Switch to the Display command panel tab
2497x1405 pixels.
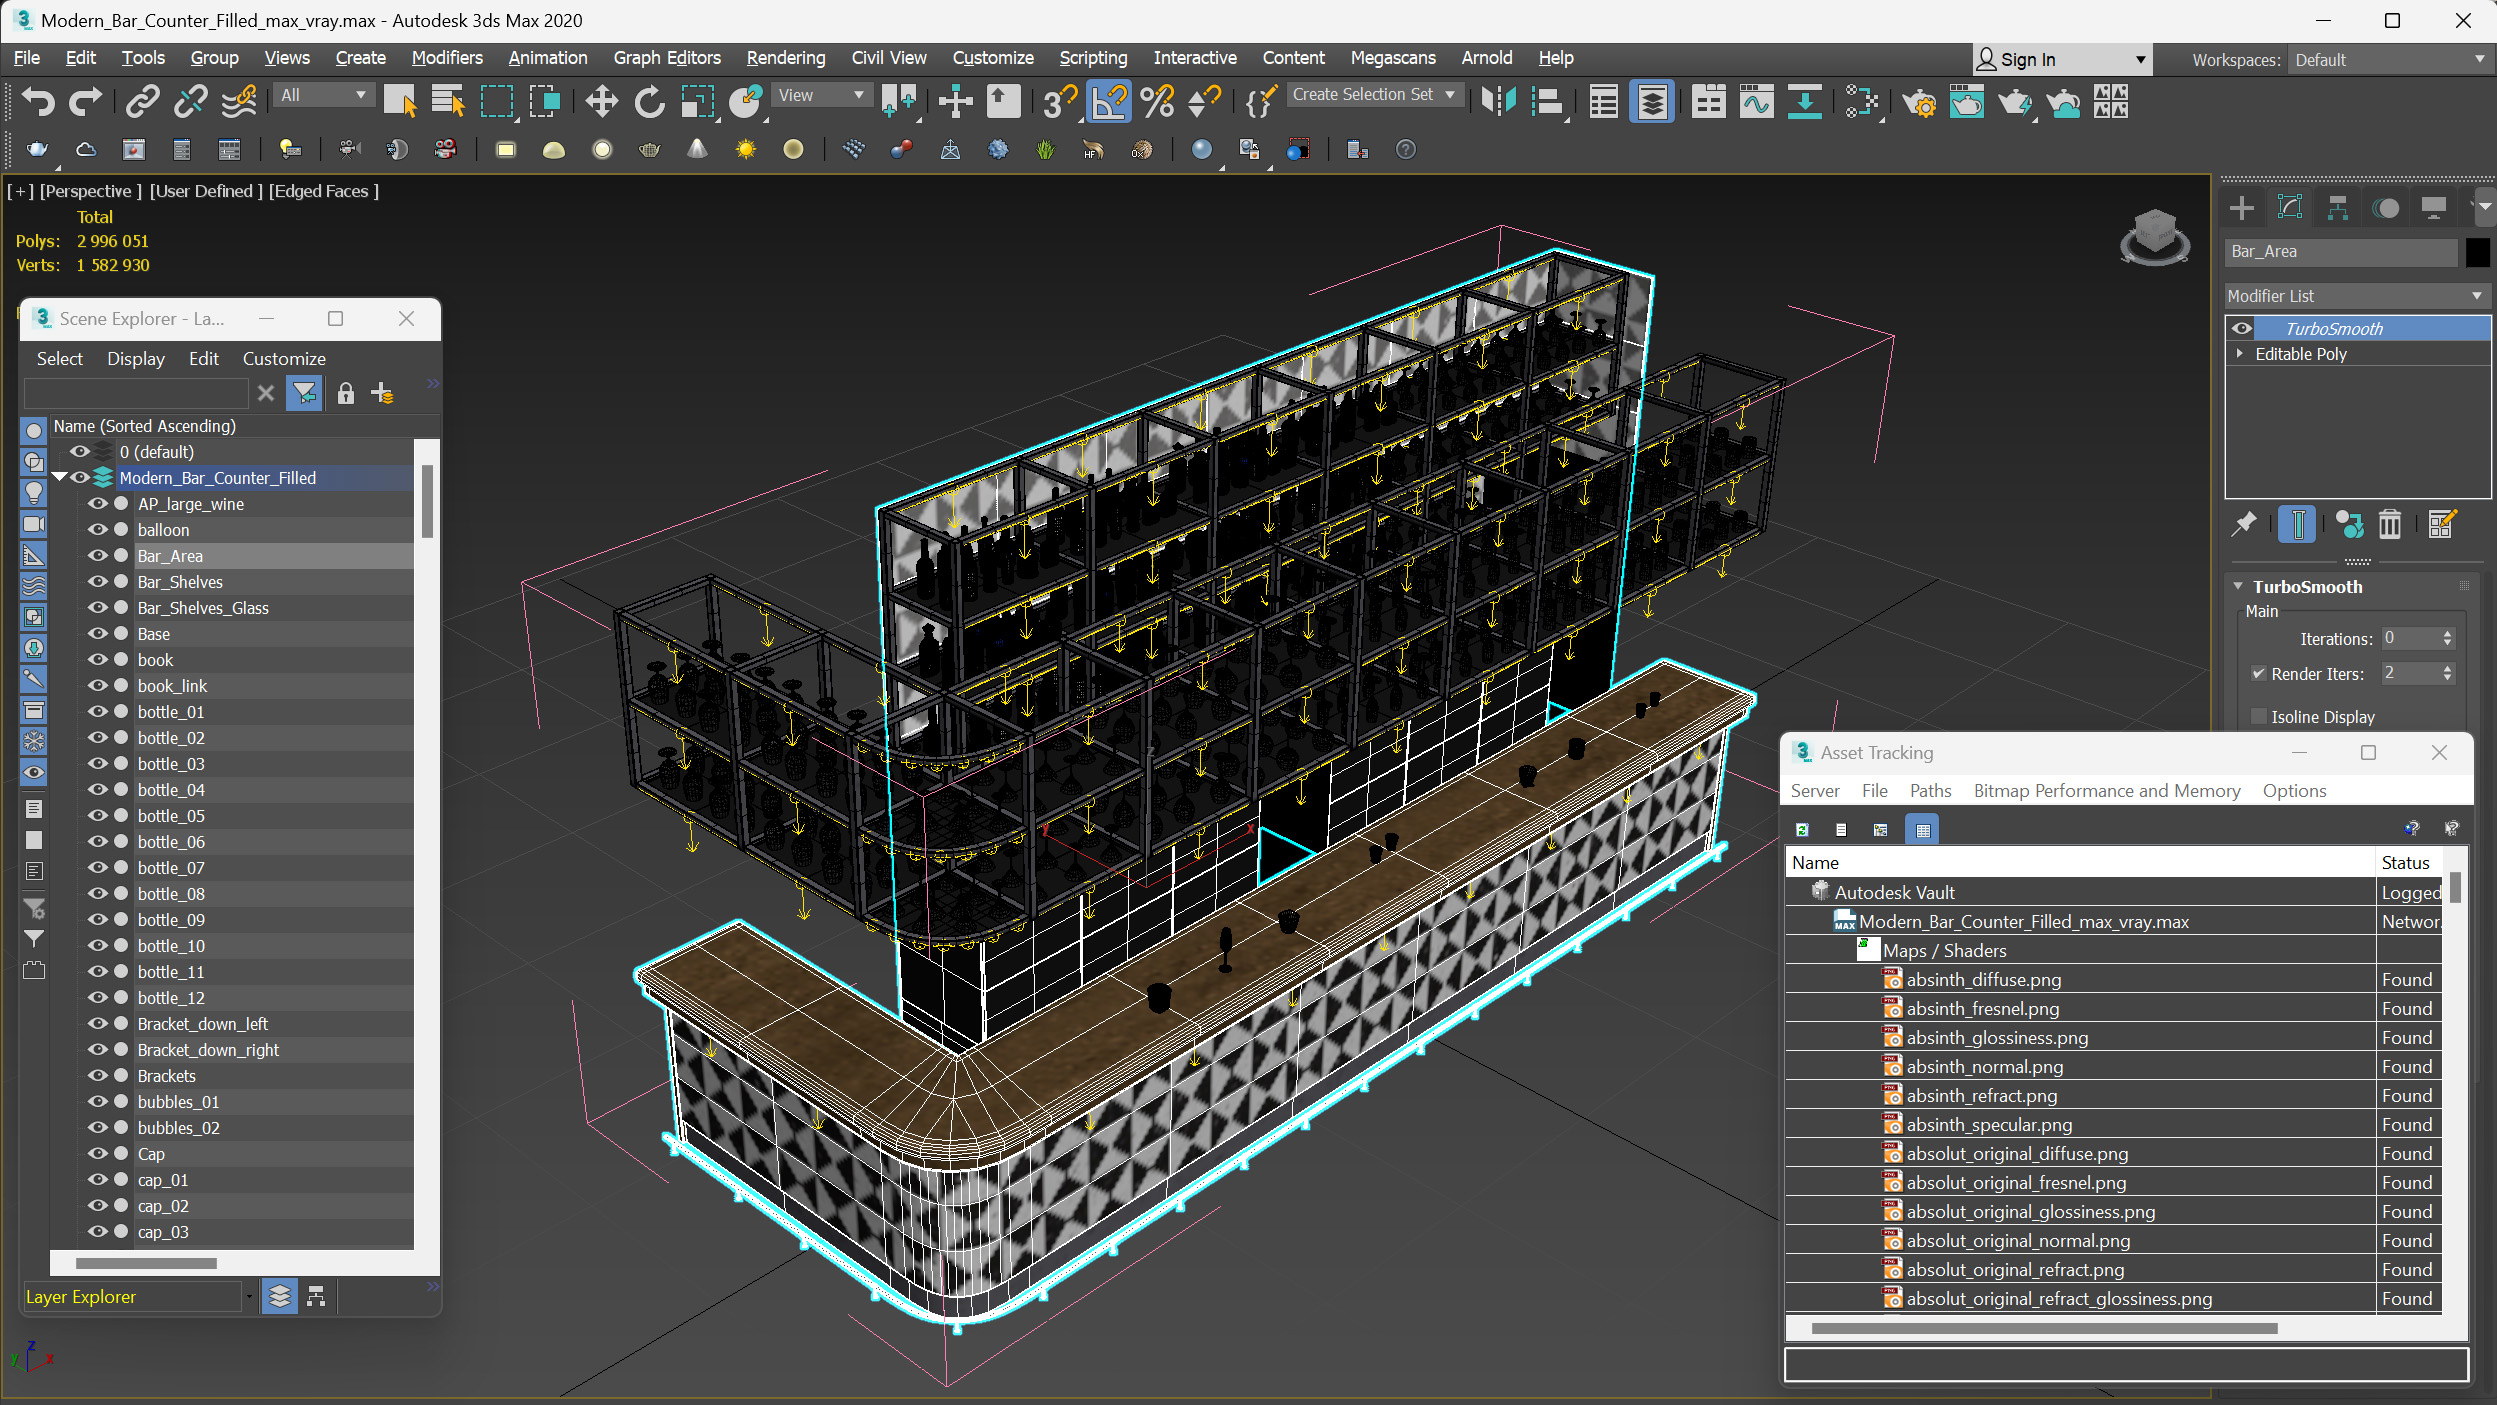(x=2434, y=208)
